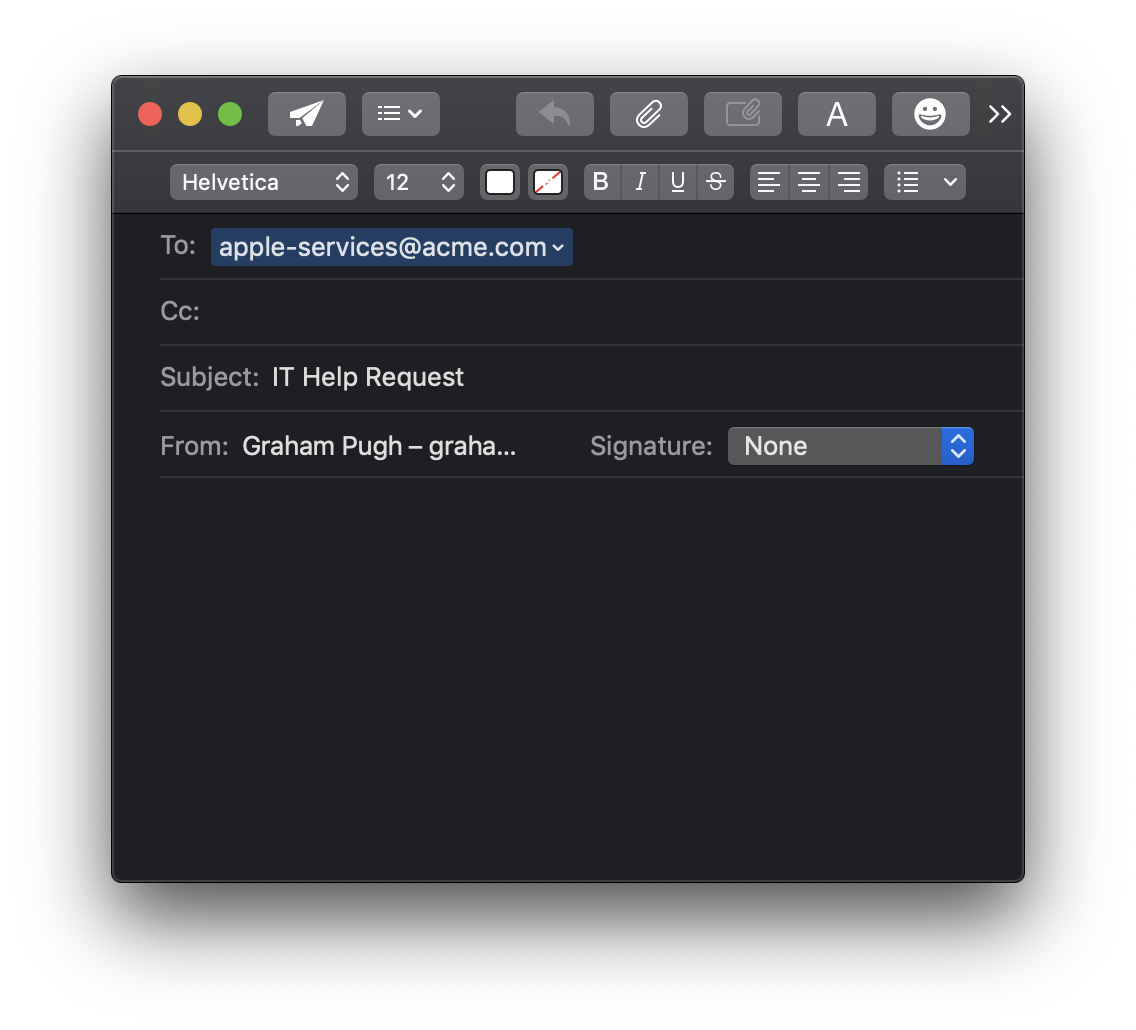Send the message with paper plane icon
This screenshot has width=1136, height=1030.
click(306, 114)
